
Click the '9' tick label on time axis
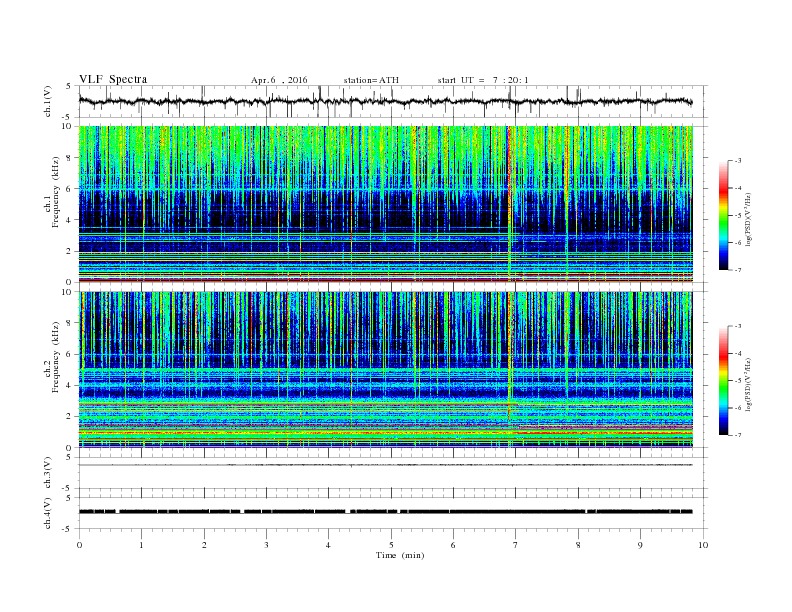[x=640, y=545]
